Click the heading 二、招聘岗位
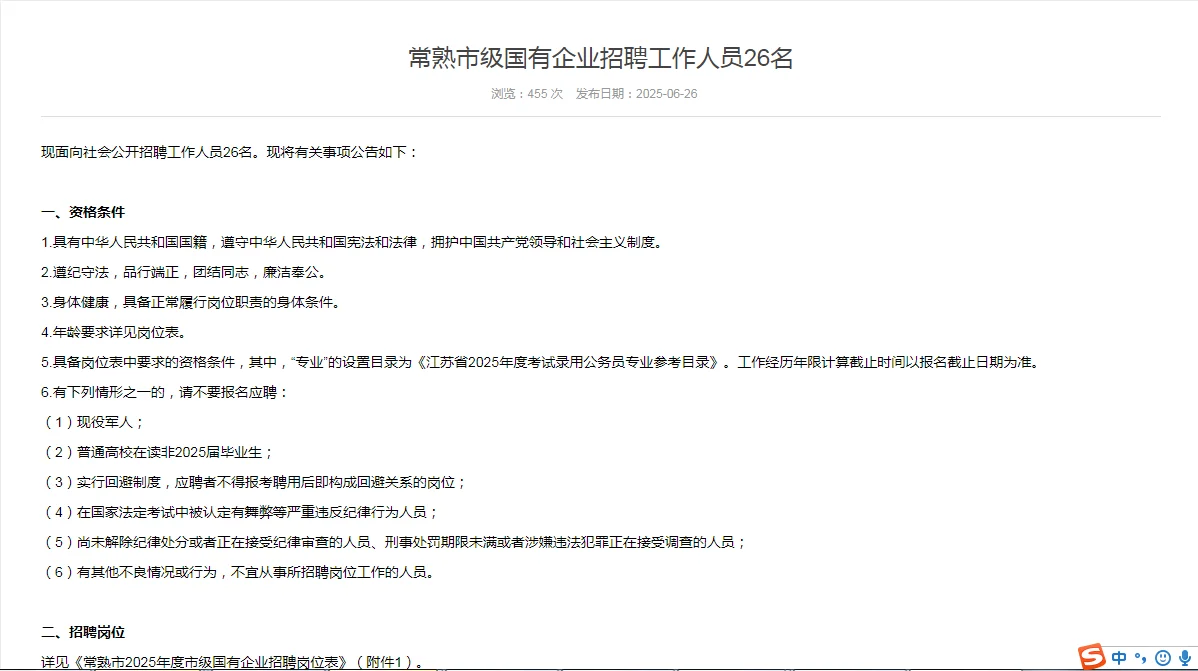The height and width of the screenshot is (671, 1198). [x=83, y=632]
